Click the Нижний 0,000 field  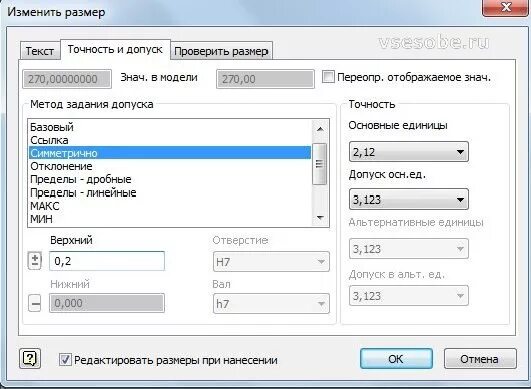point(107,303)
